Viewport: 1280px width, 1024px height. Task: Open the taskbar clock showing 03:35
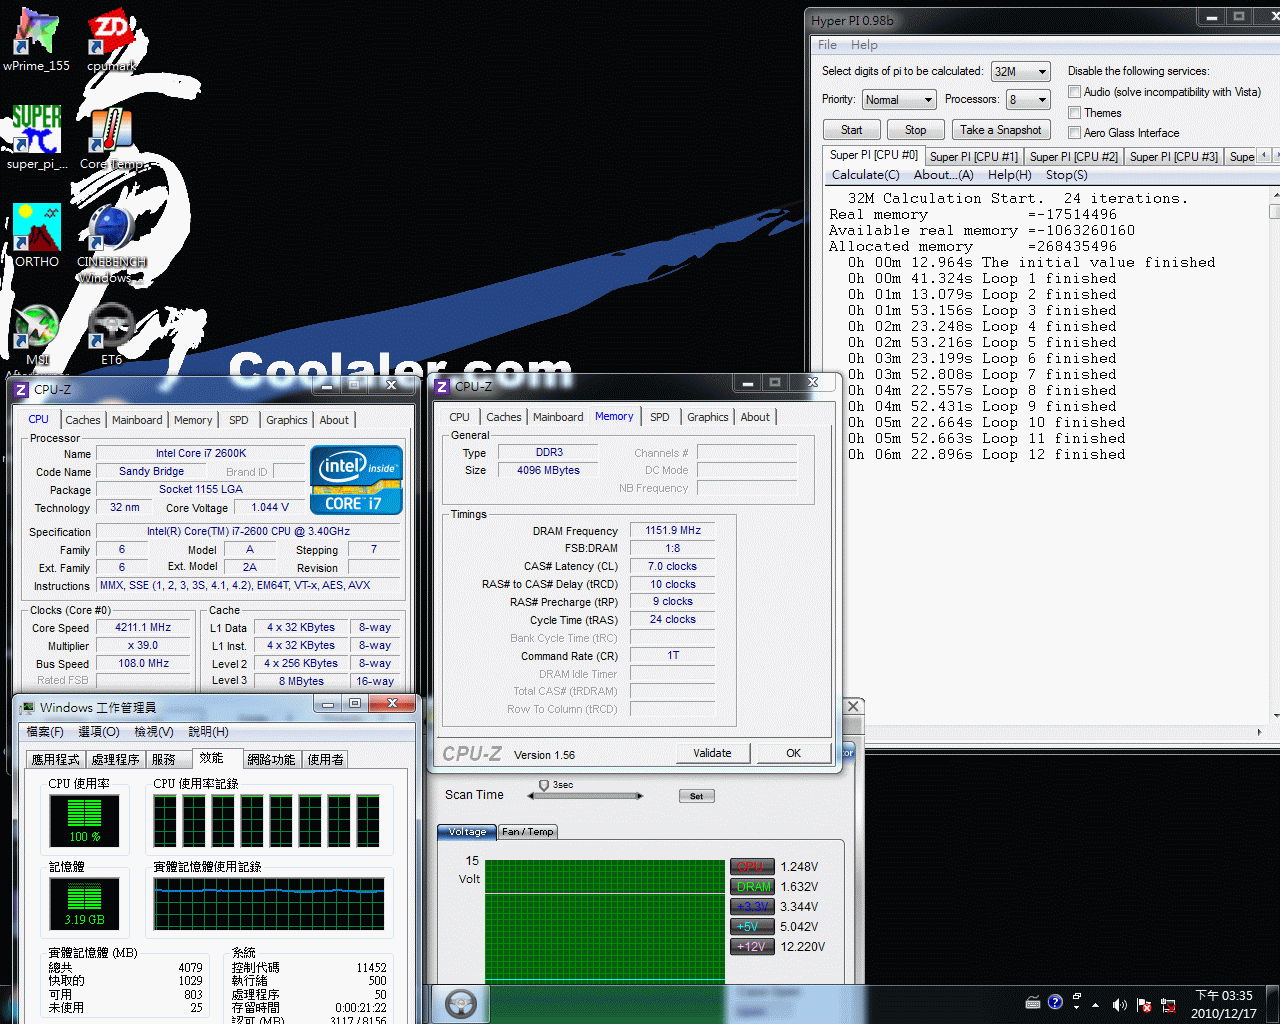pyautogui.click(x=1224, y=1004)
